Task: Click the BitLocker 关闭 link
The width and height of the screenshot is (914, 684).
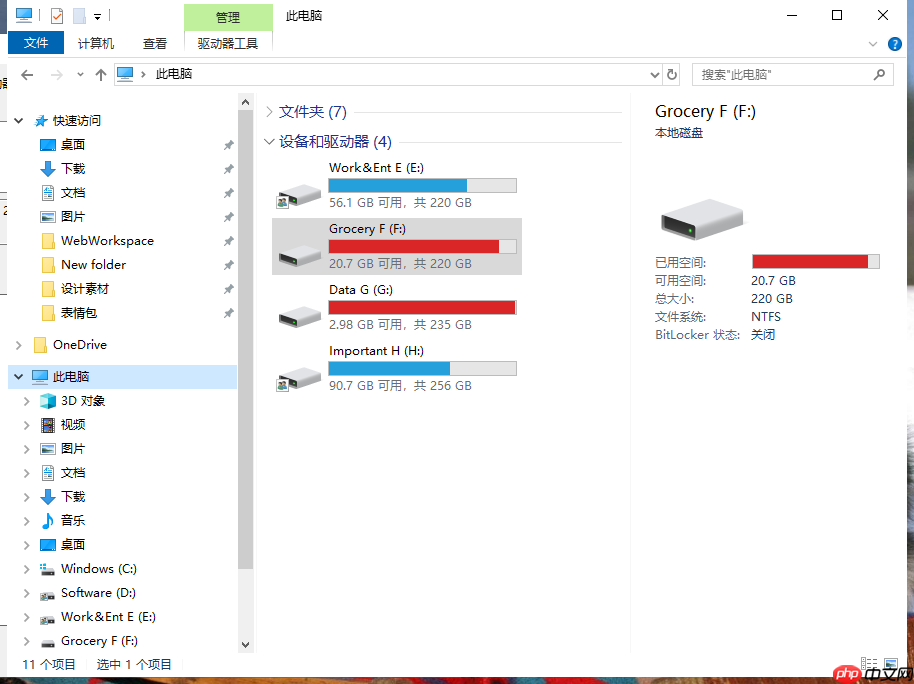Action: click(x=762, y=334)
